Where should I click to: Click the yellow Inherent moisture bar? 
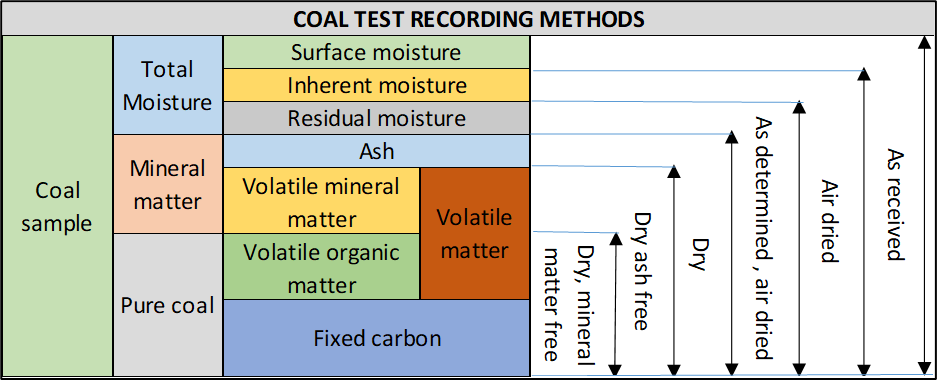pyautogui.click(x=376, y=85)
